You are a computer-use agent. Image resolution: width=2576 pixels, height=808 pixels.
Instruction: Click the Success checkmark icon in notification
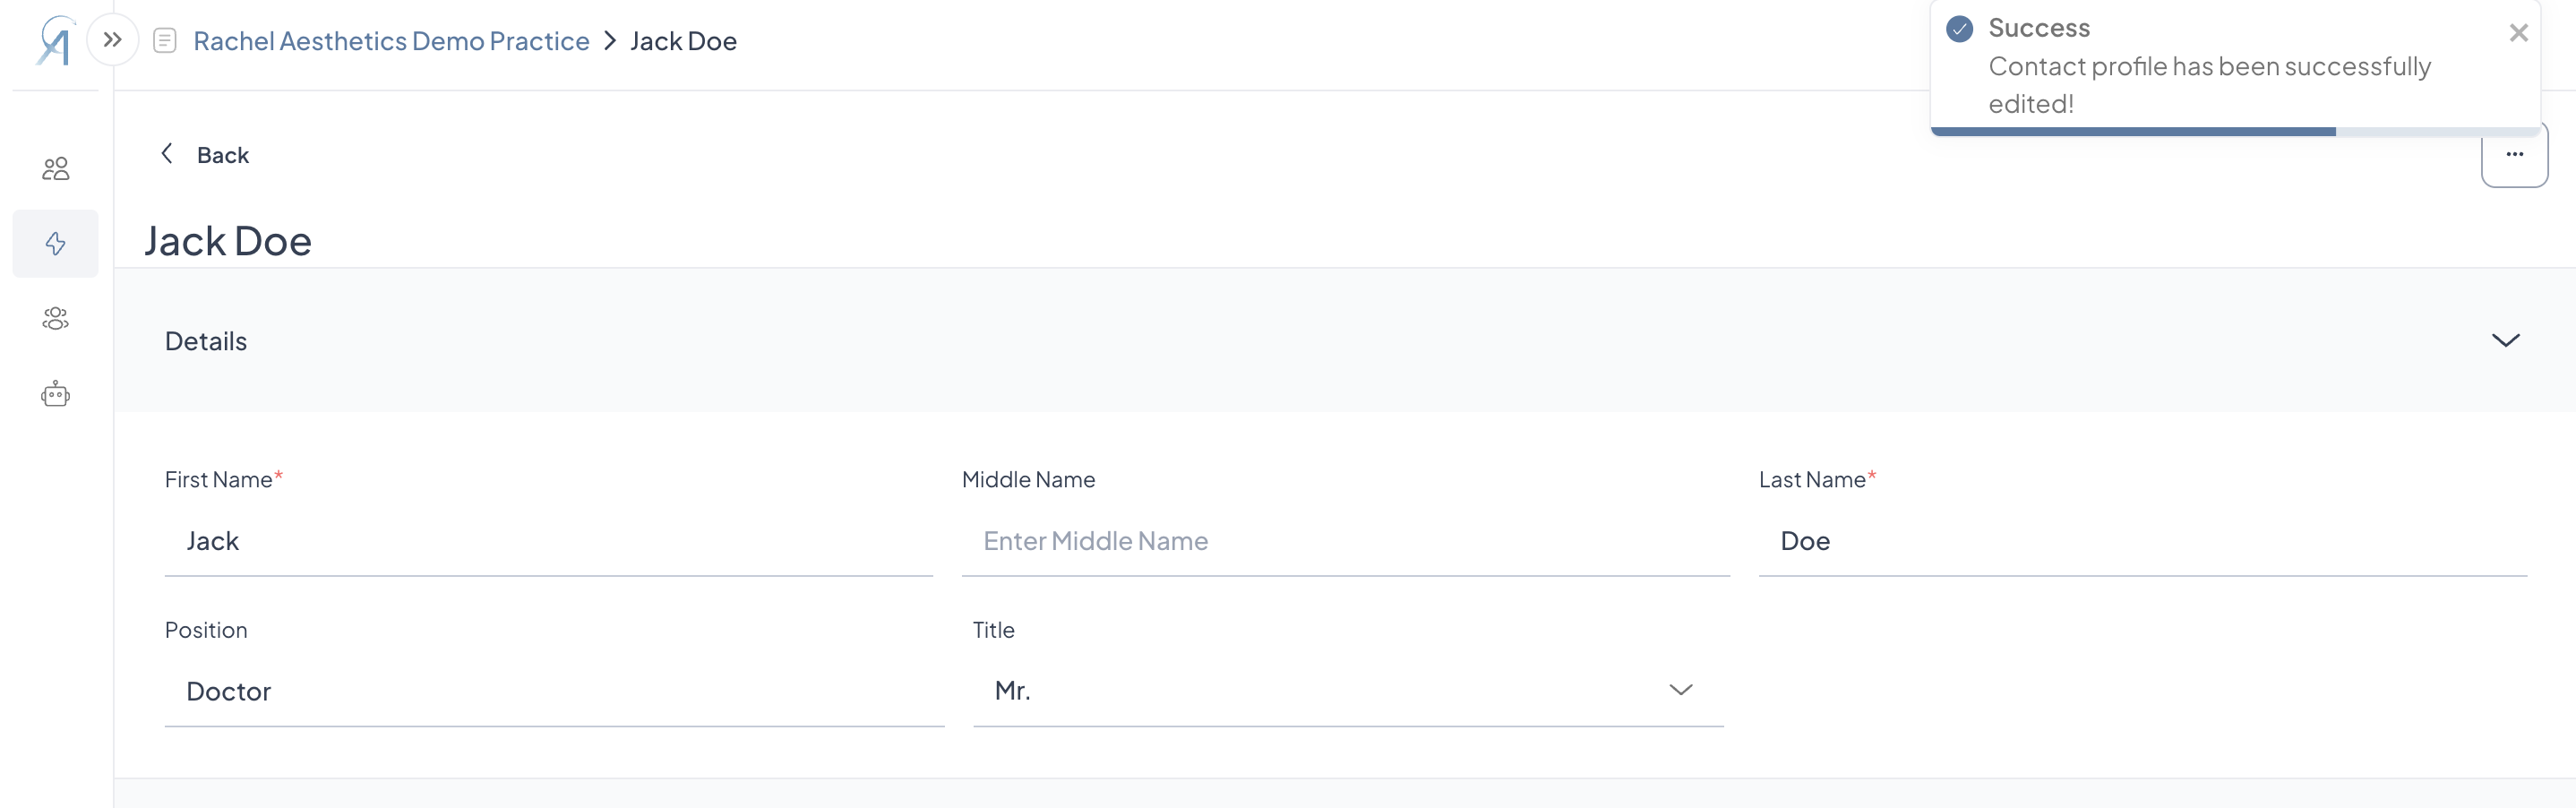tap(1959, 29)
